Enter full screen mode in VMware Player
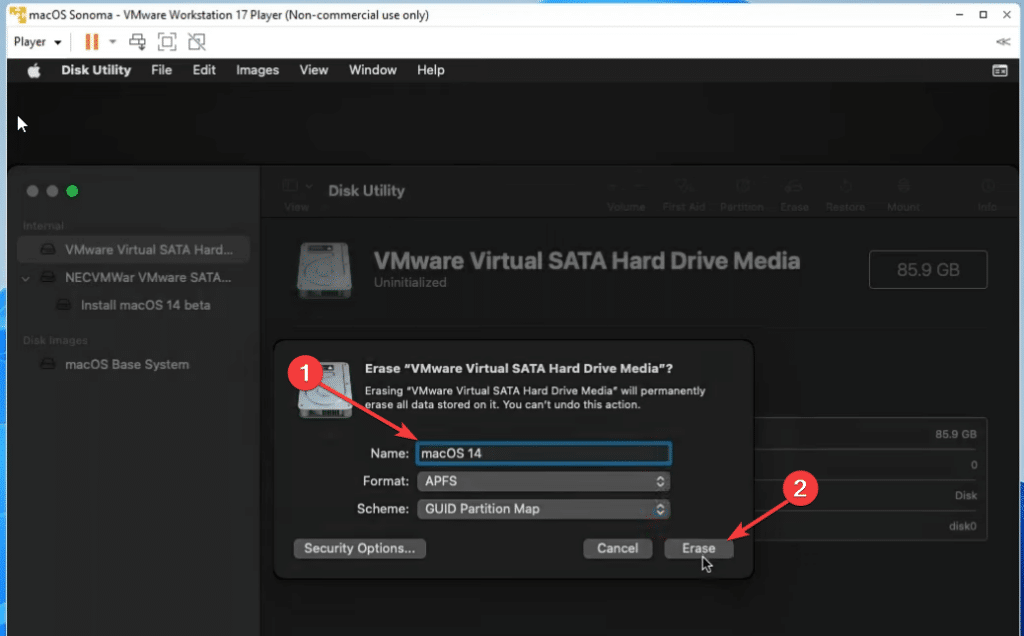 tap(167, 42)
